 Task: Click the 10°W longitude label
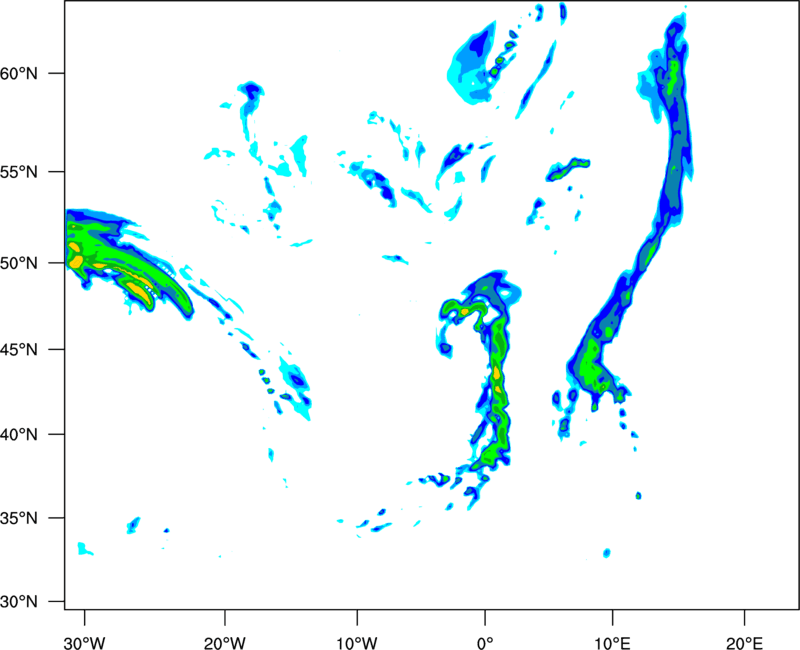(357, 643)
